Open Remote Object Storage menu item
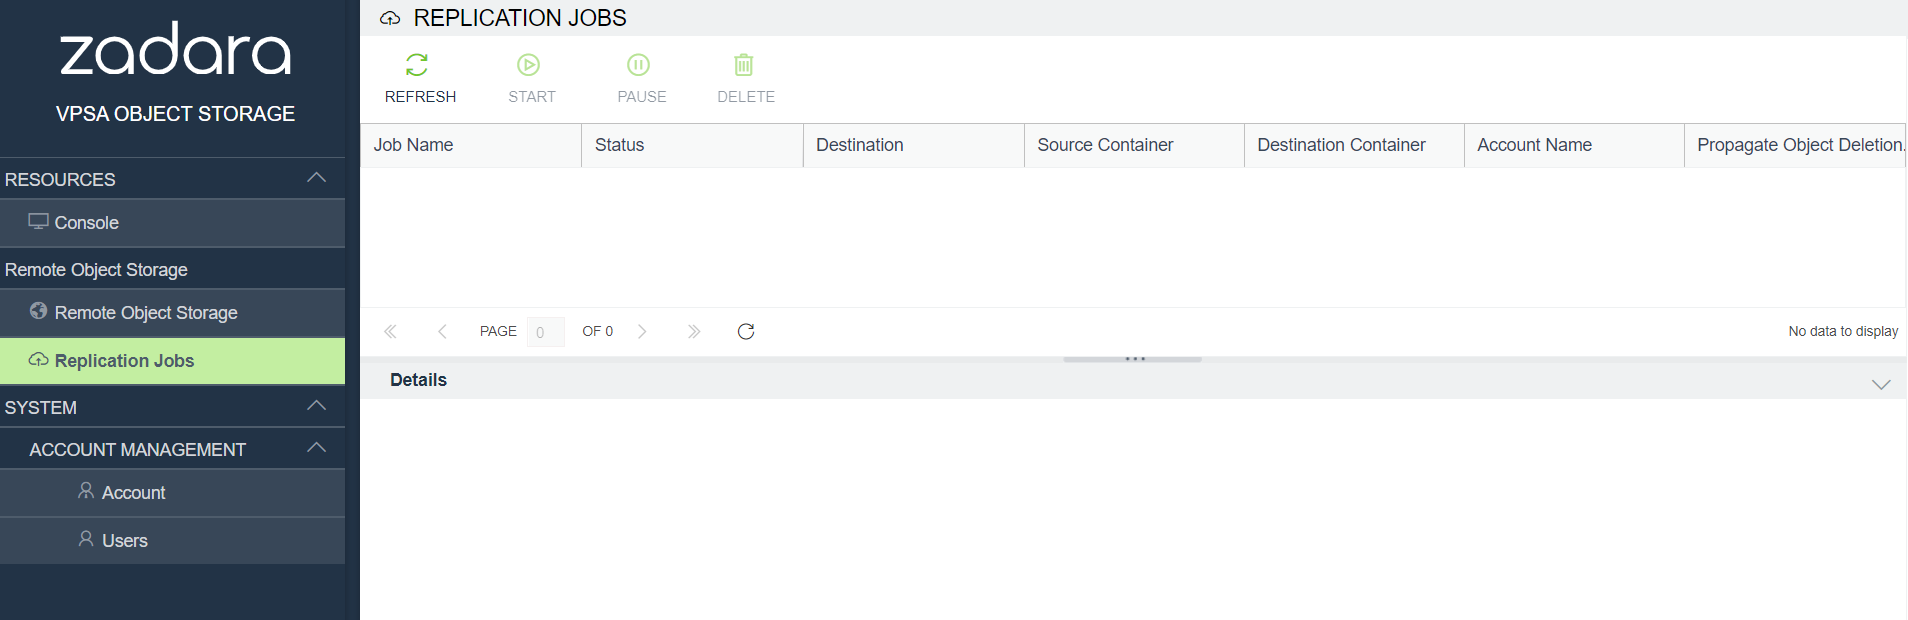Viewport: 1908px width, 620px height. (172, 313)
